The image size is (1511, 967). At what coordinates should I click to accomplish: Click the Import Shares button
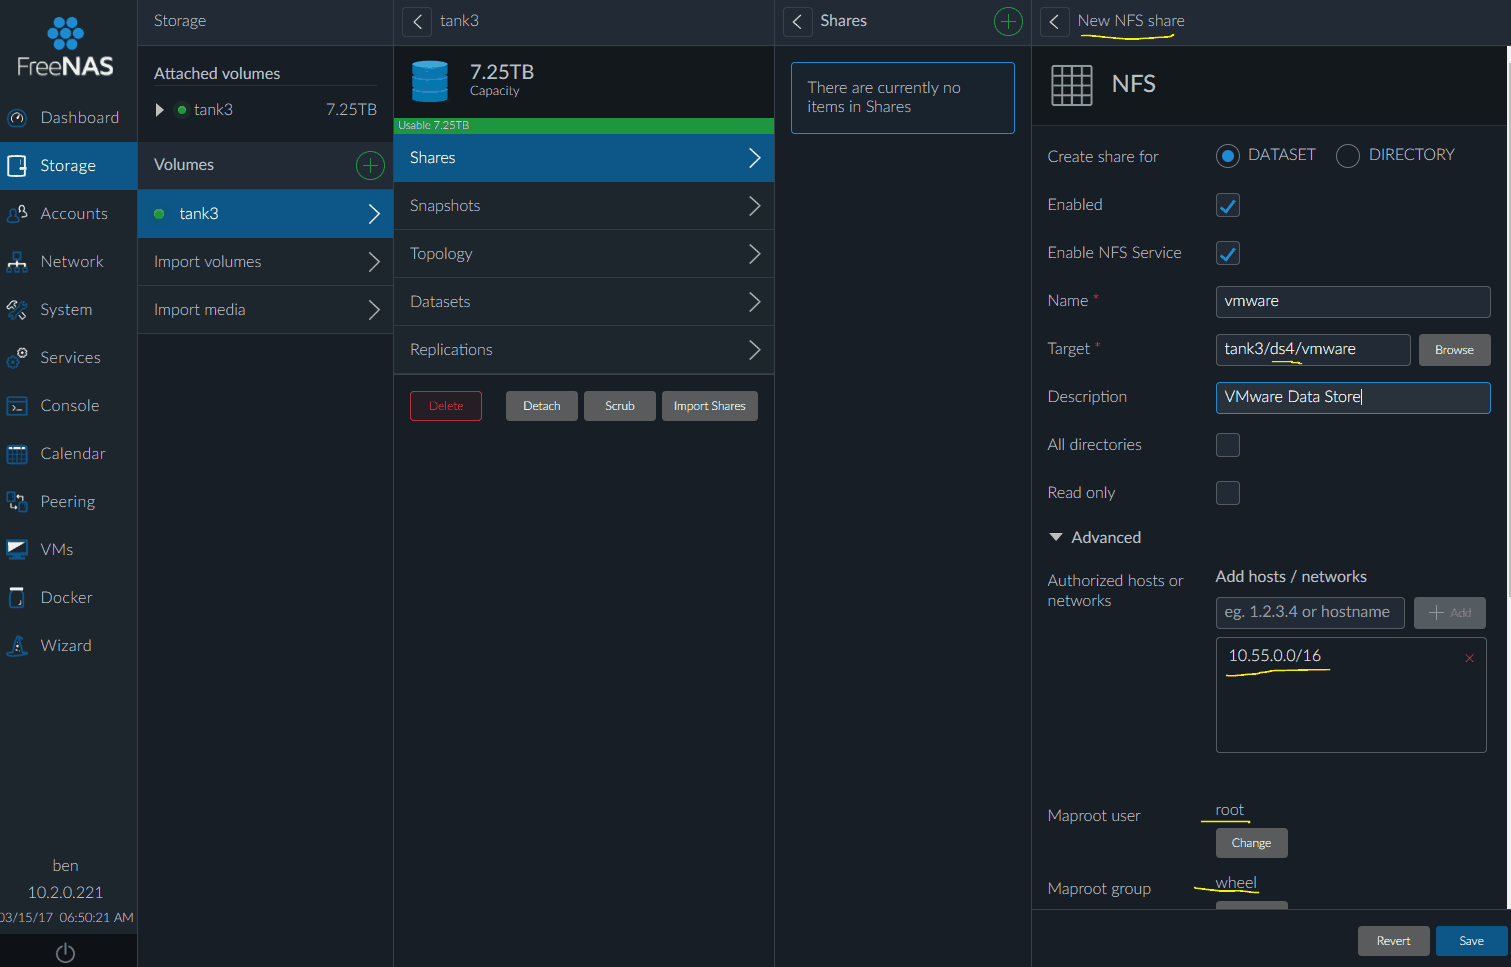(710, 406)
